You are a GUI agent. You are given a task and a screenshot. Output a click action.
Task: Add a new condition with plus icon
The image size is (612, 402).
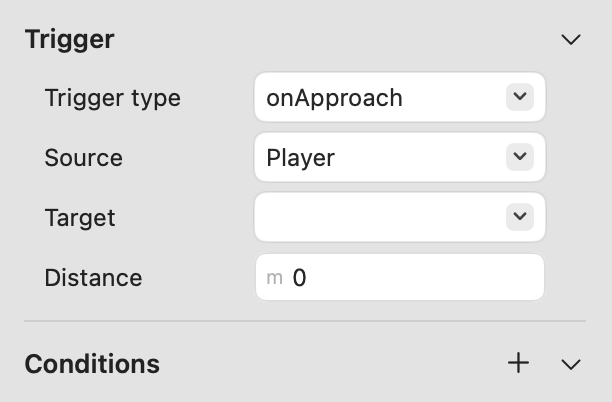click(x=518, y=363)
